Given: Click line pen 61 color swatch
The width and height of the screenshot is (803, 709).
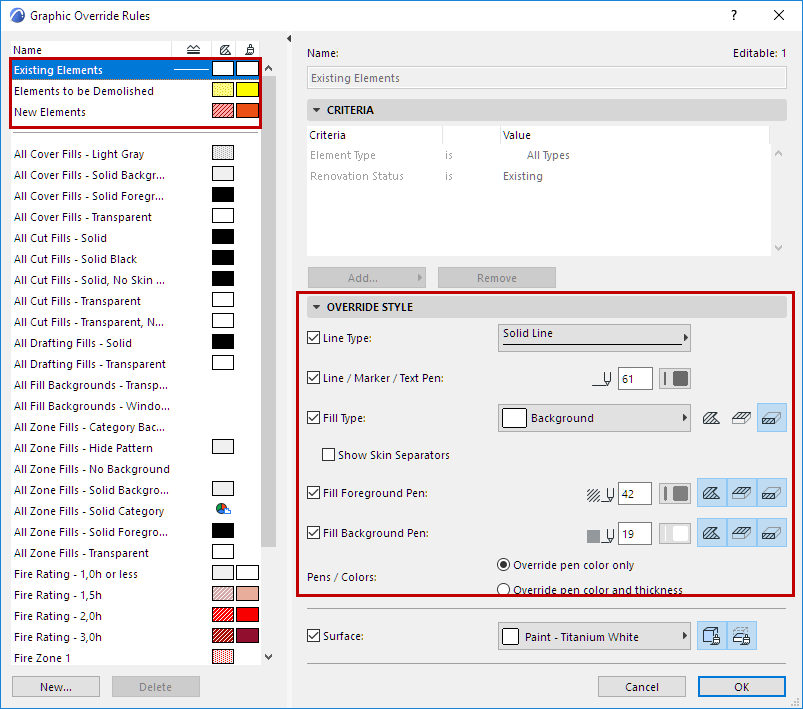Looking at the screenshot, I should tap(674, 379).
